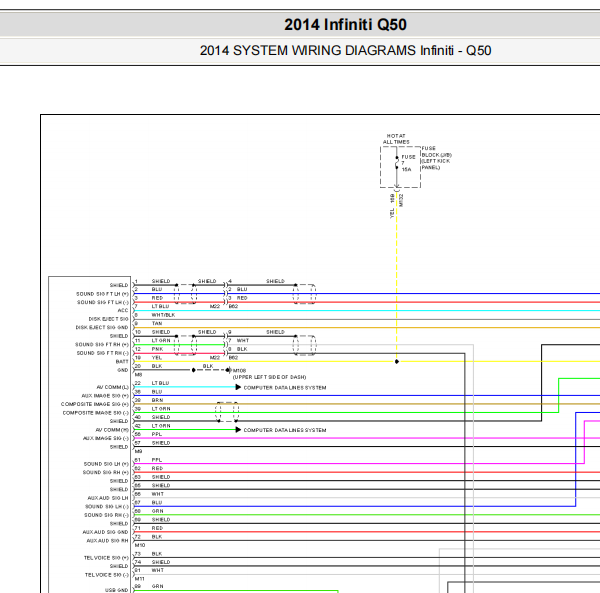
Task: Click the 'WHT/BLK' wire color label
Action: [x=163, y=315]
